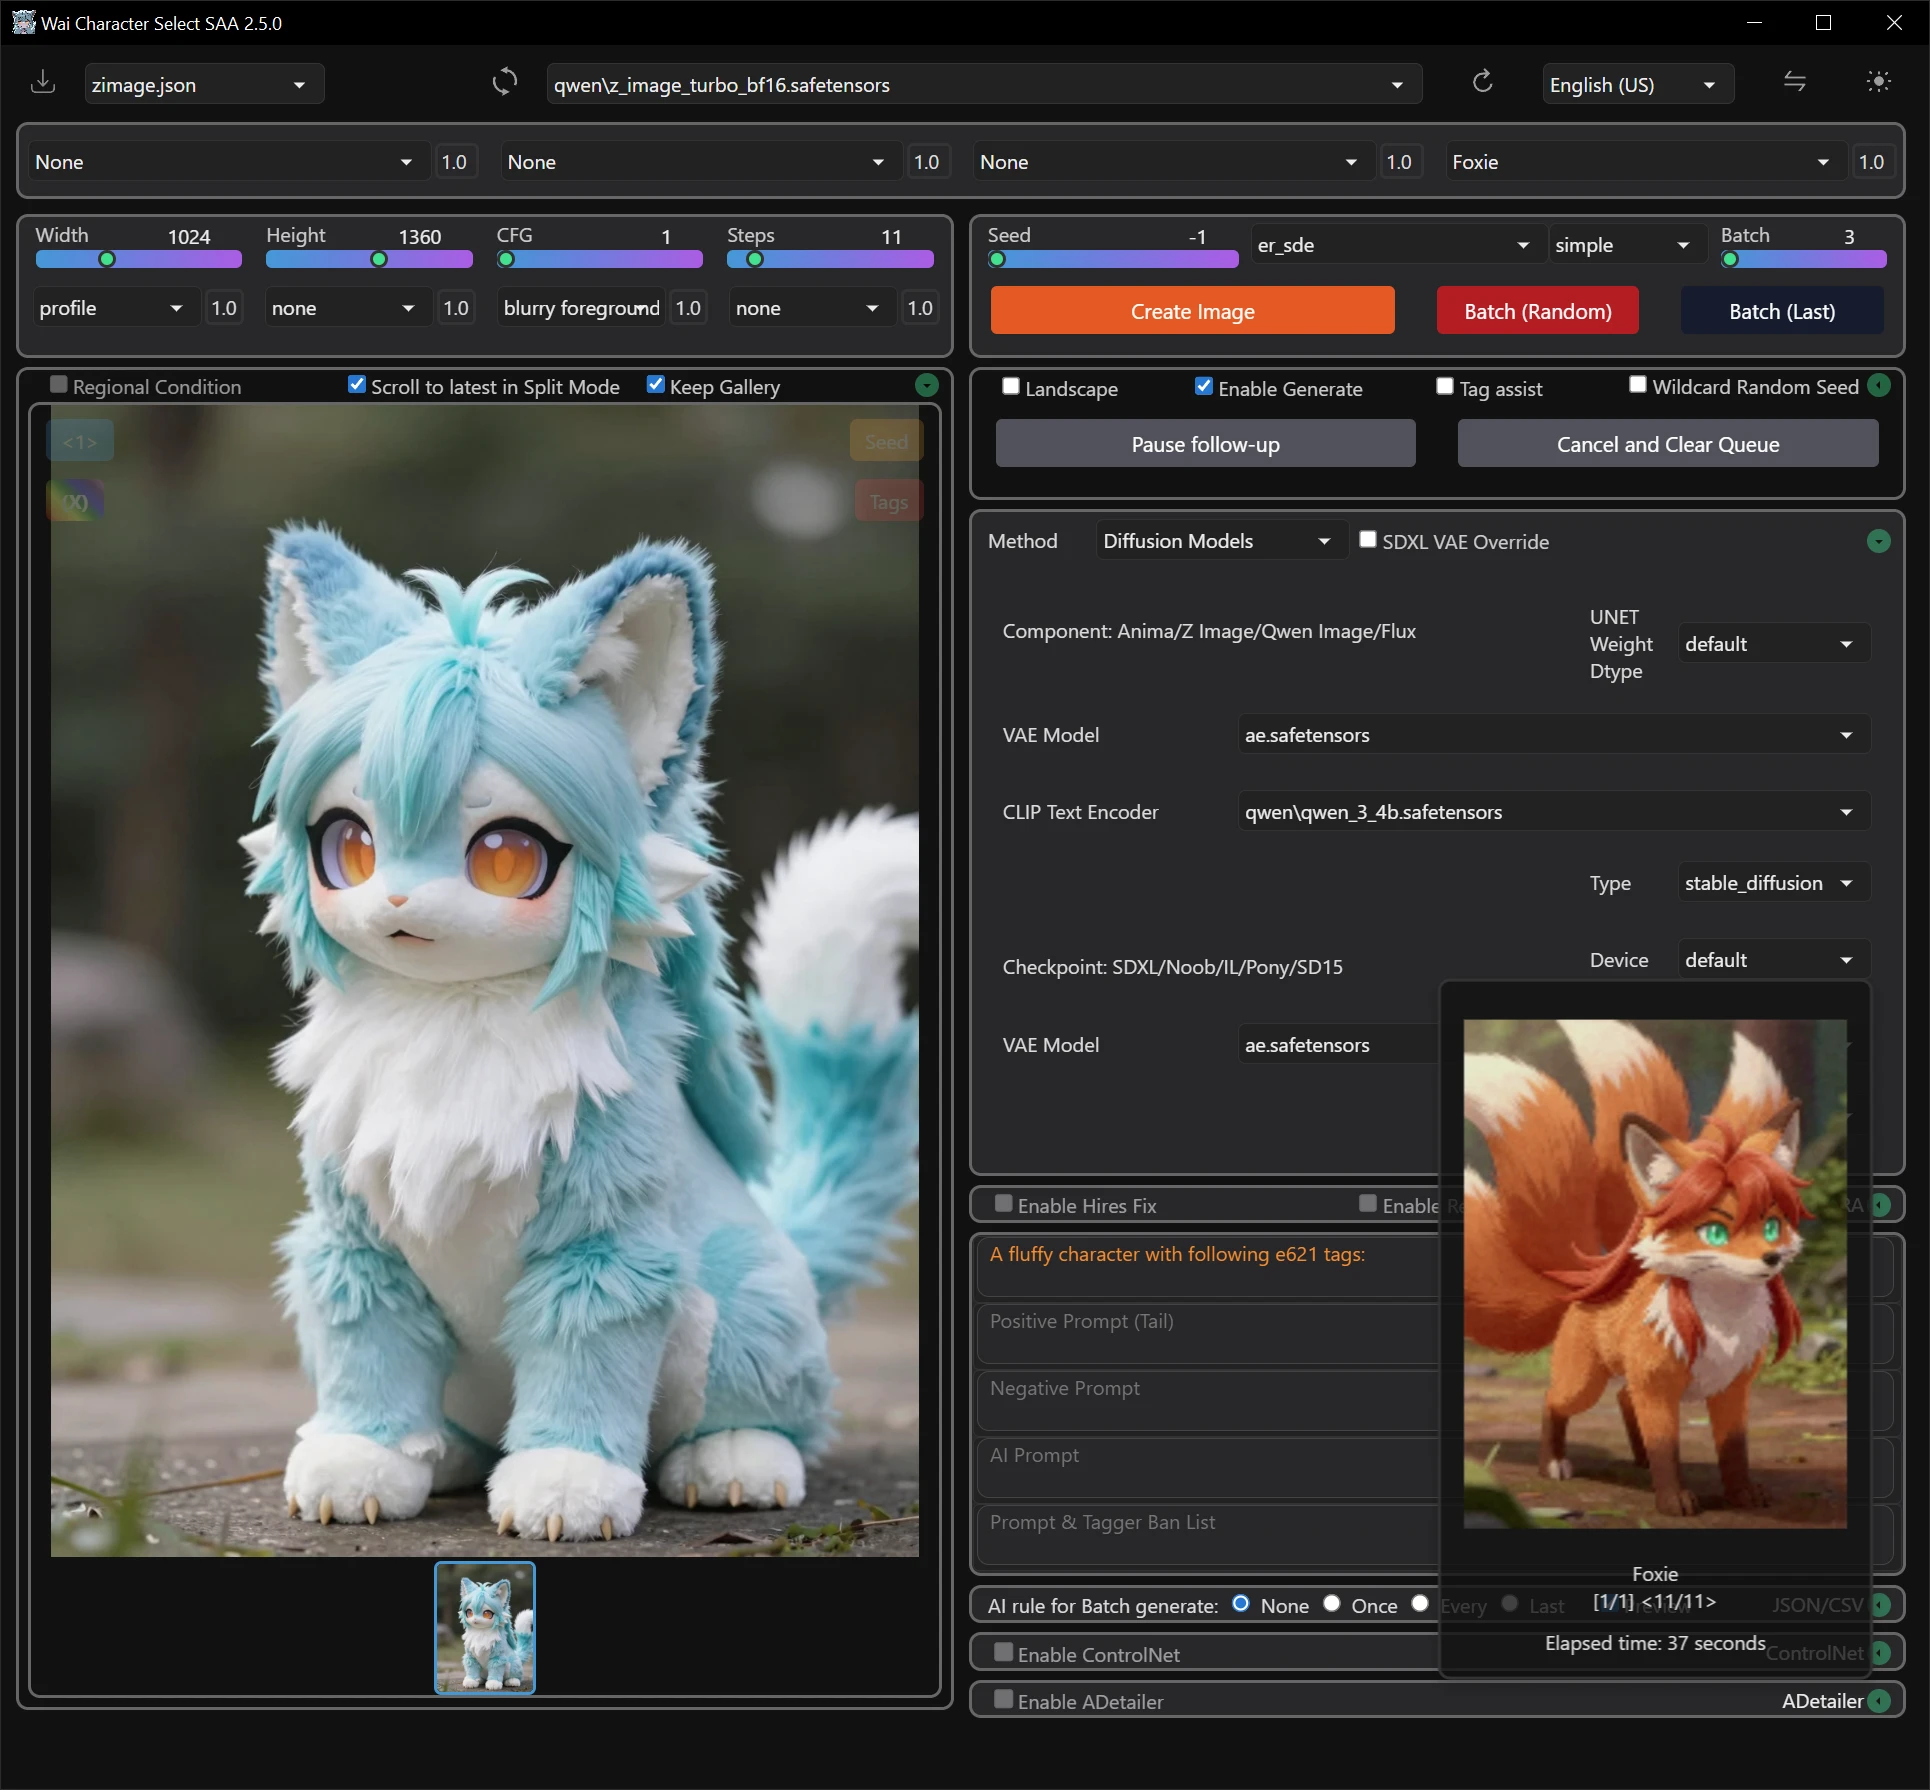
Task: Collapse the generate options green circle icon
Action: pyautogui.click(x=1880, y=385)
